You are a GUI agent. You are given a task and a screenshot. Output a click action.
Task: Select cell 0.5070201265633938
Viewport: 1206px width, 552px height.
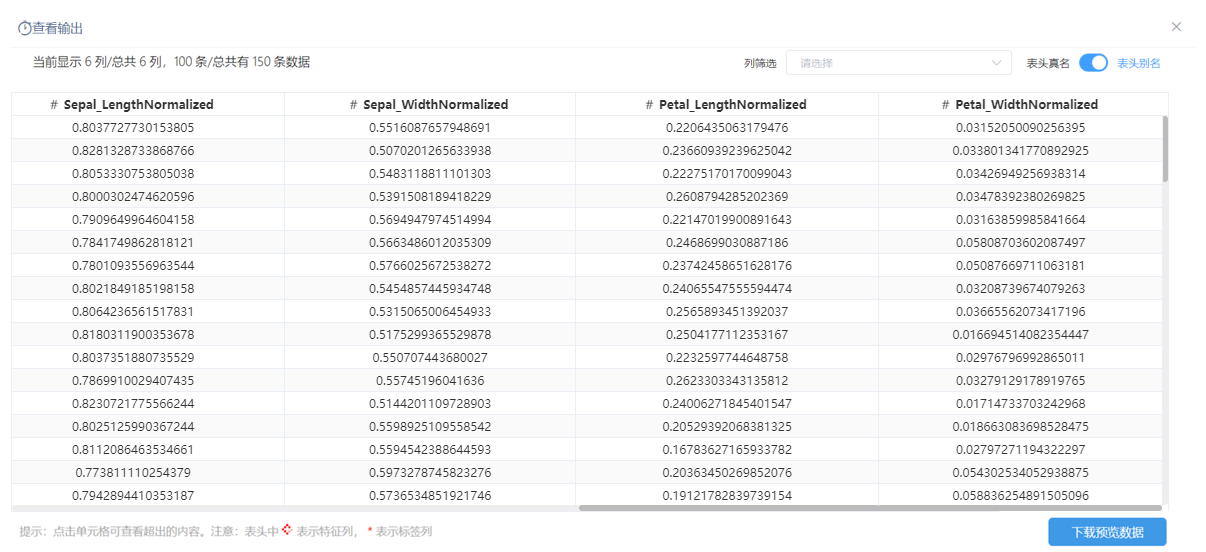point(430,151)
